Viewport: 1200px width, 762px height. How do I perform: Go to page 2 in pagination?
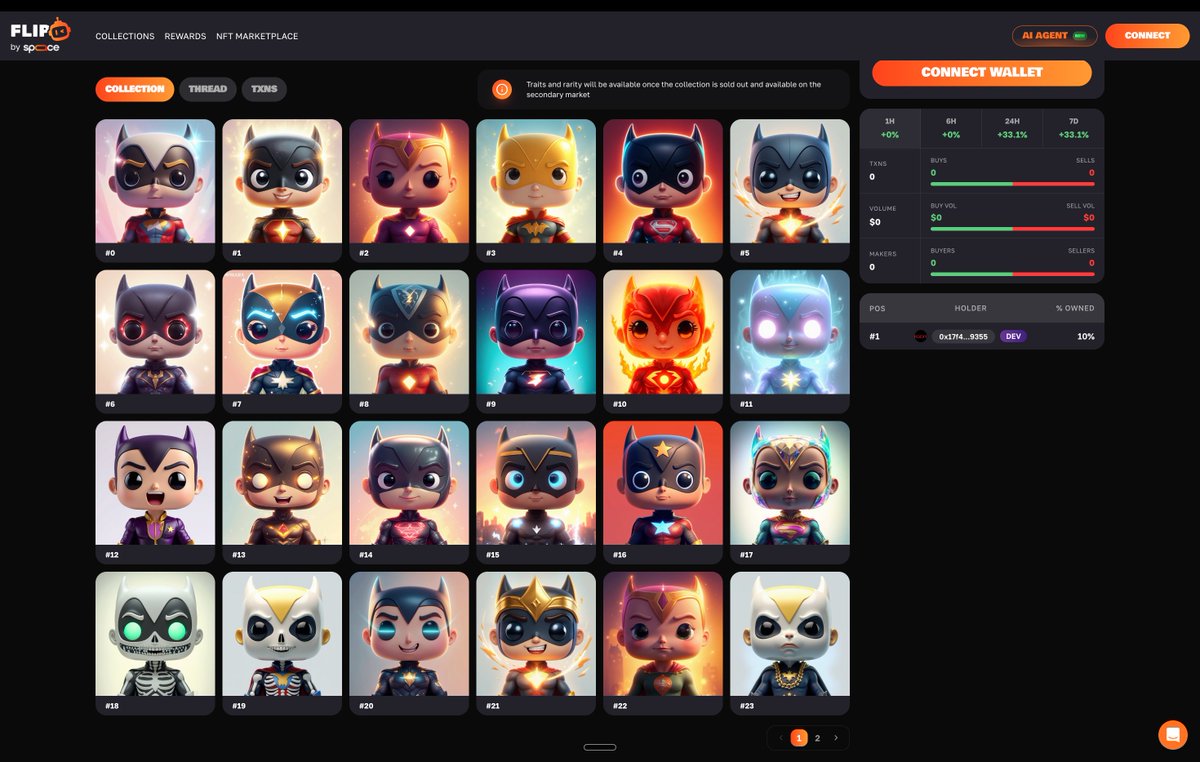pos(817,738)
